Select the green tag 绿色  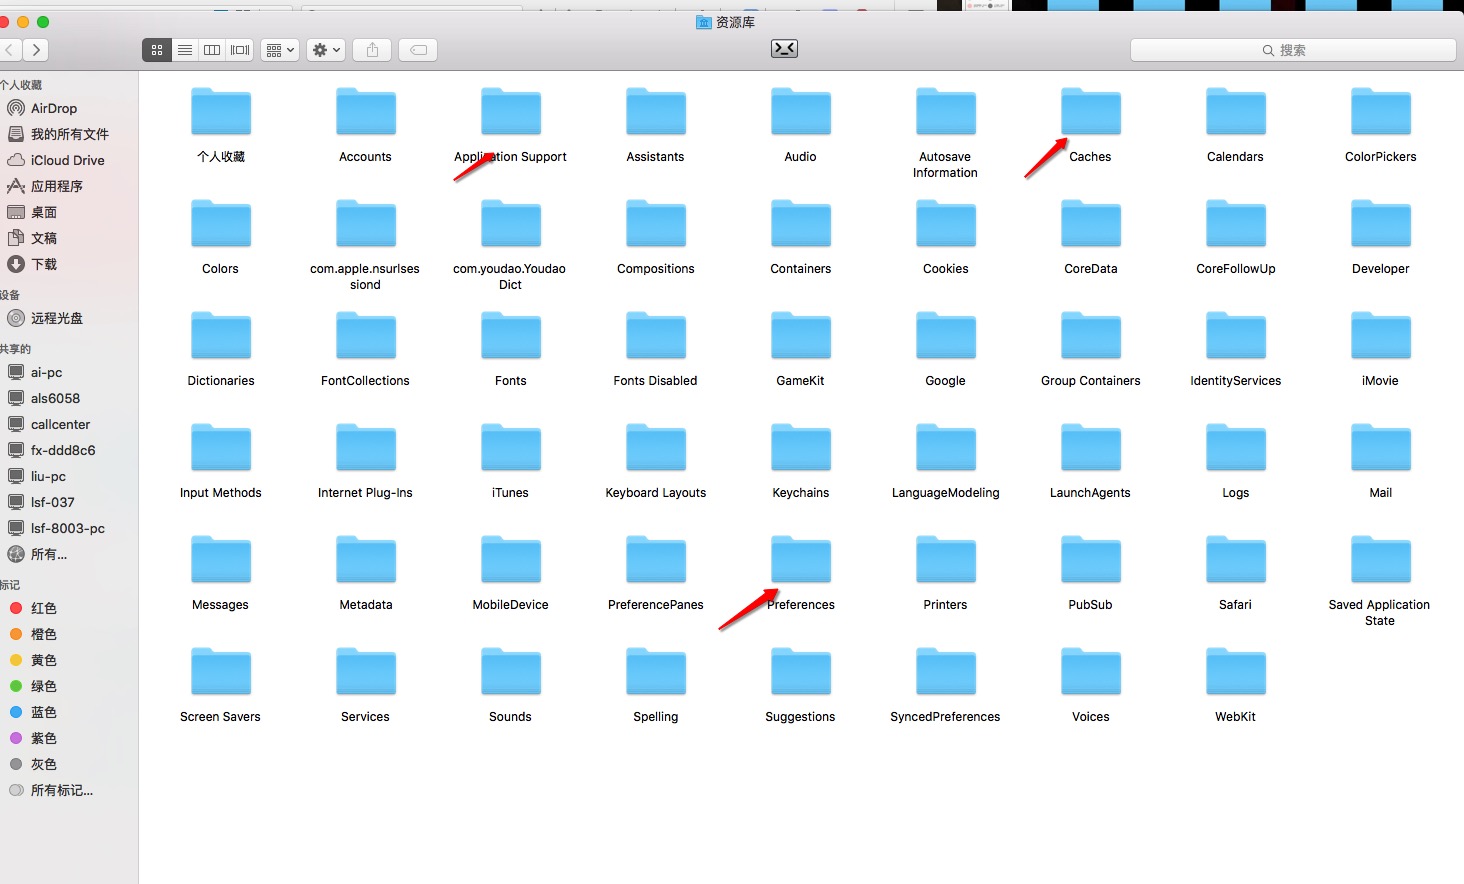pos(44,686)
